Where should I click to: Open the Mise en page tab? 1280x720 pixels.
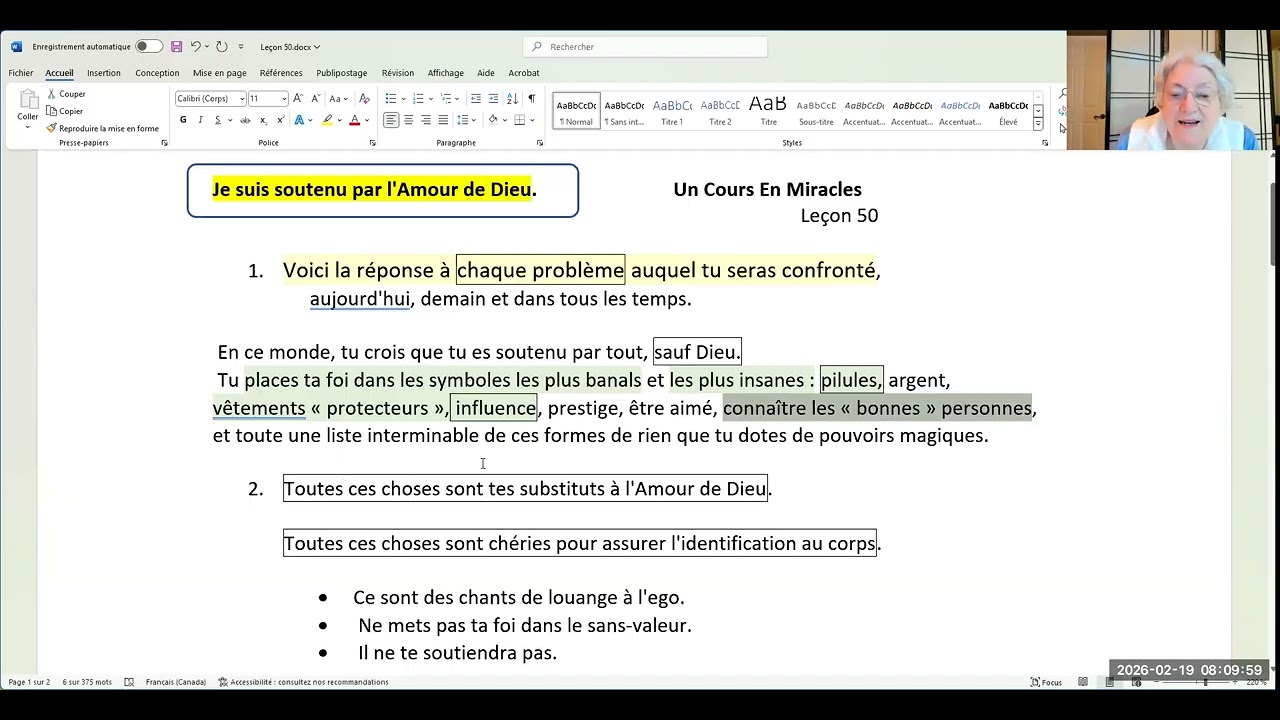(219, 73)
